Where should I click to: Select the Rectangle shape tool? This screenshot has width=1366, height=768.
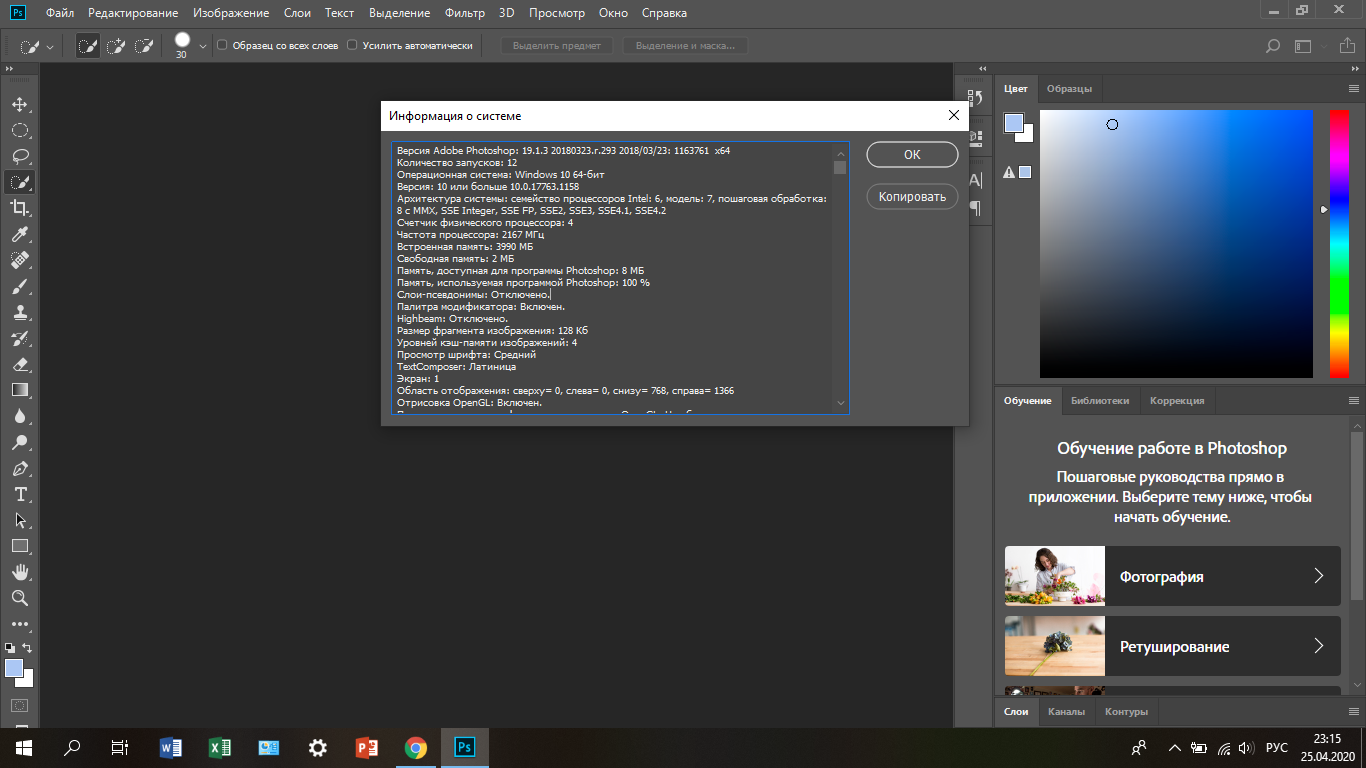(x=19, y=546)
